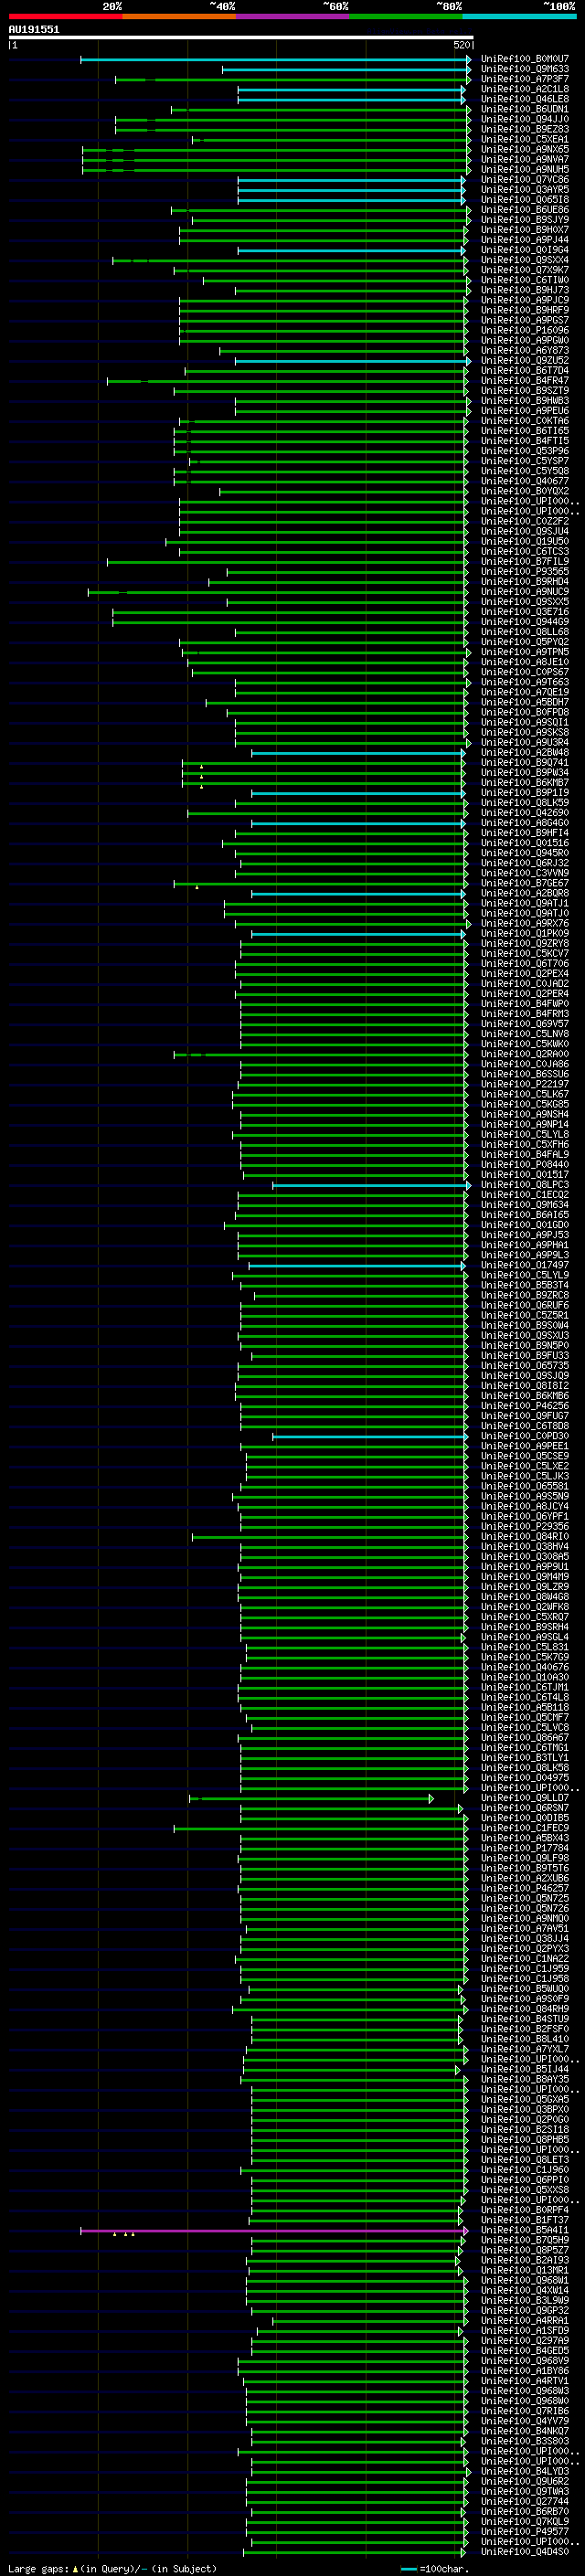
Task: Open hit UniRef100_Q69V57
Action: pyautogui.click(x=525, y=1024)
